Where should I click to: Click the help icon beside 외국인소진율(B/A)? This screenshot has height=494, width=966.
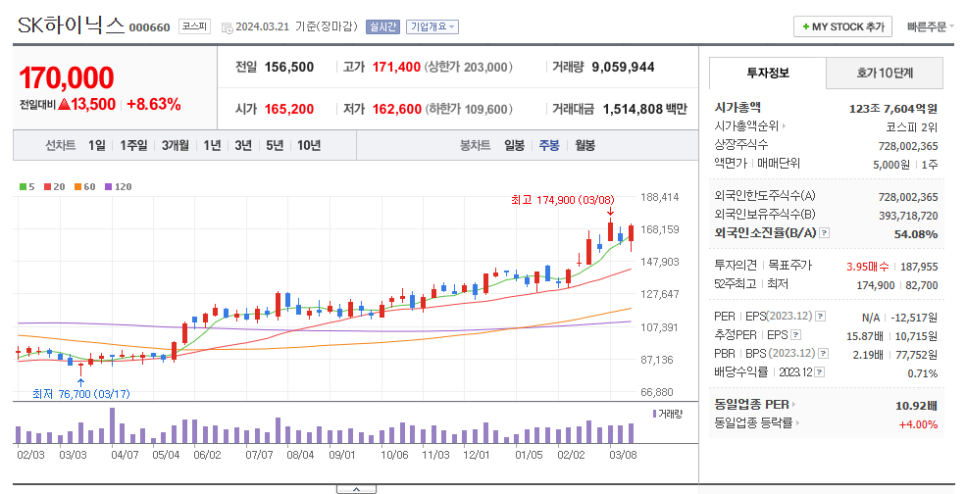coord(824,233)
